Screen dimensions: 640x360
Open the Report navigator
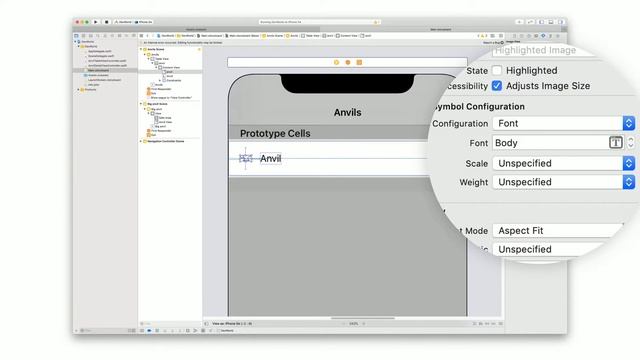(x=133, y=36)
